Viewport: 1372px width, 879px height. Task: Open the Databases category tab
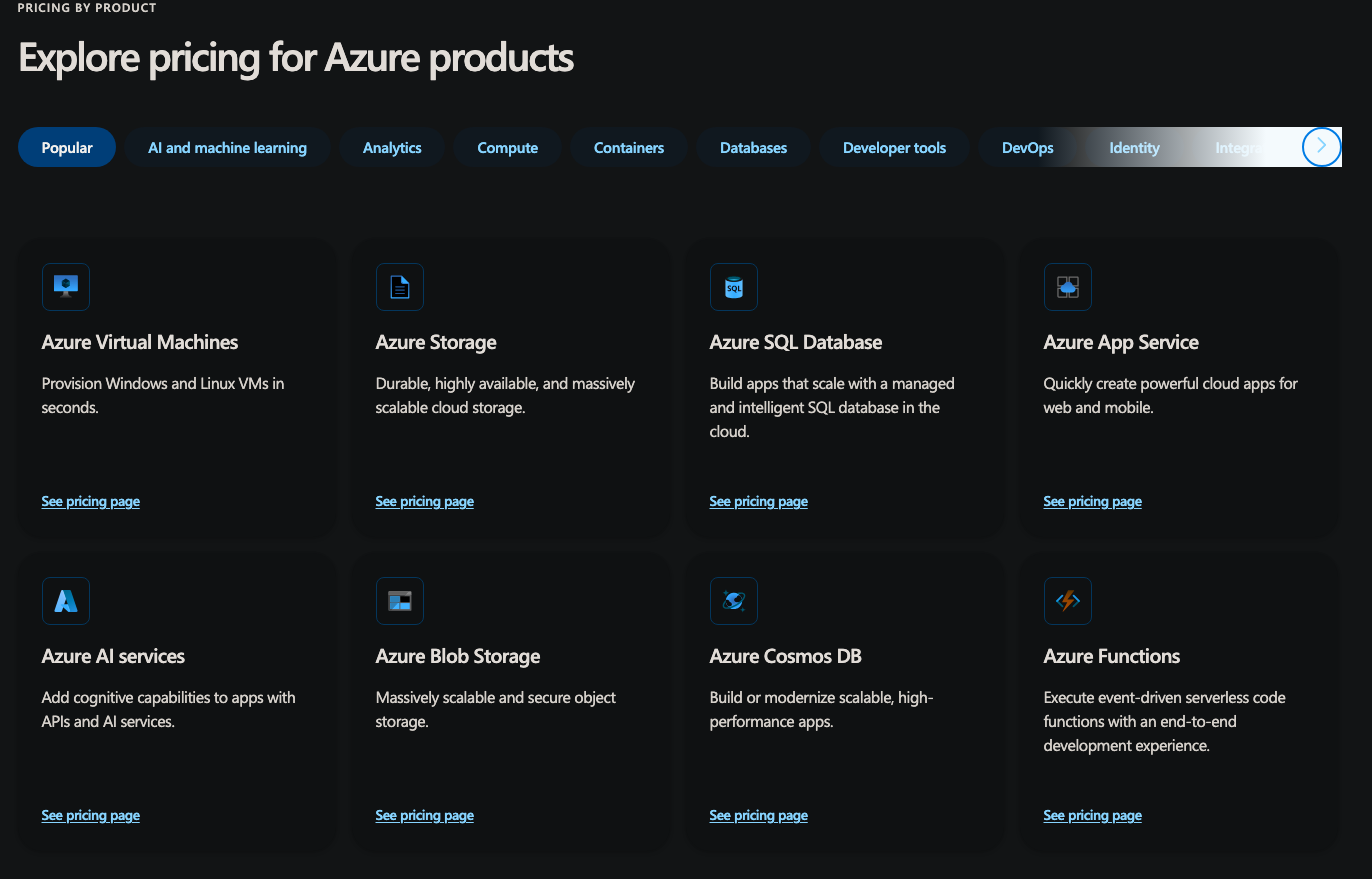coord(753,148)
